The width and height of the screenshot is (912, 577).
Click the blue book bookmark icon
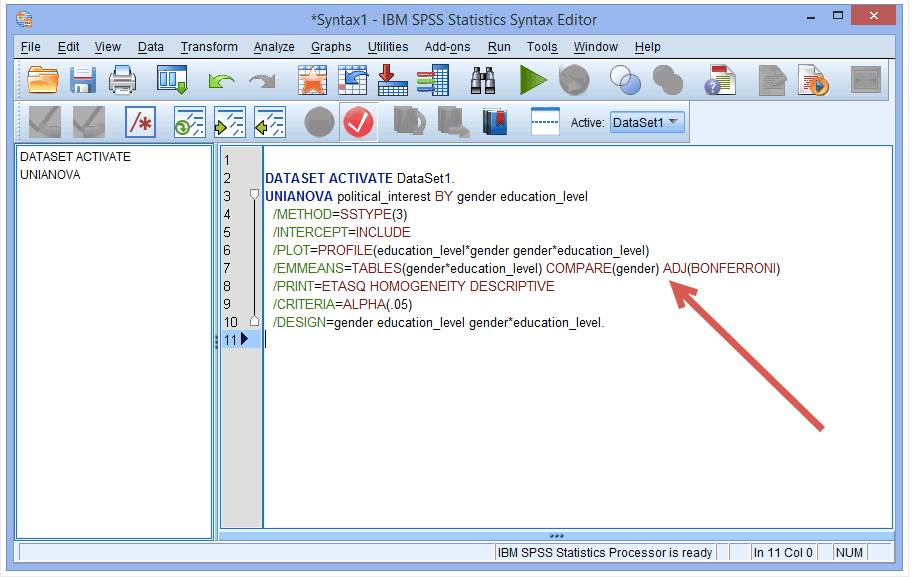[494, 122]
